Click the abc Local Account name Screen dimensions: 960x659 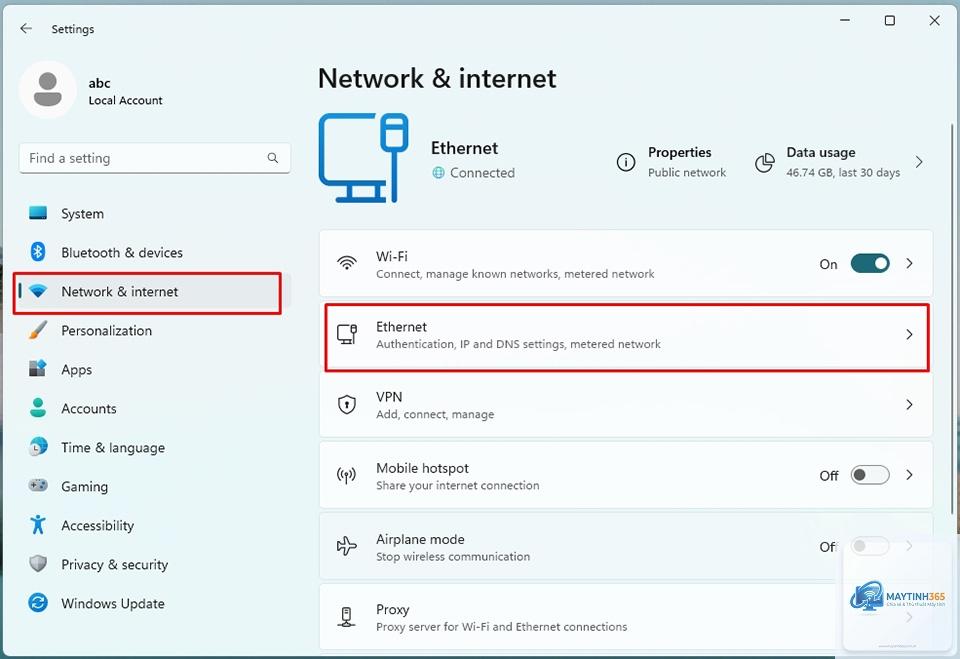(126, 91)
